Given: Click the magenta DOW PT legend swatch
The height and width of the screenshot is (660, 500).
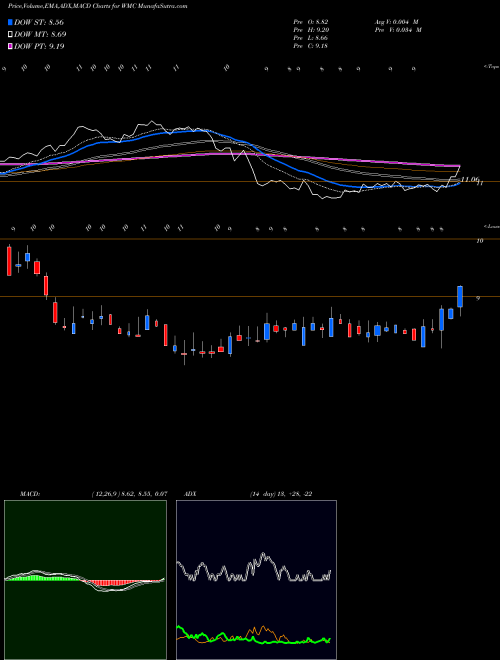Looking at the screenshot, I should pyautogui.click(x=10, y=46).
